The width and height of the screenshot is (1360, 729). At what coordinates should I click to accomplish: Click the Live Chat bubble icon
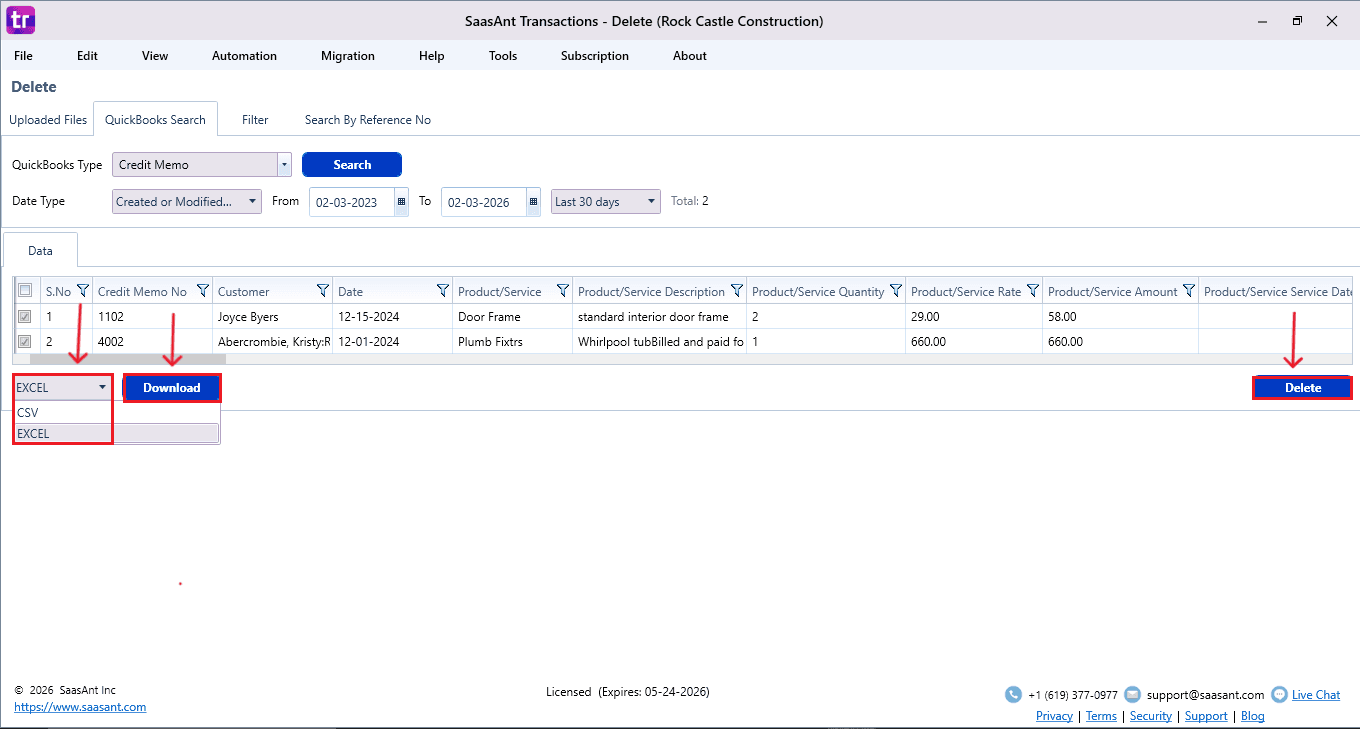click(x=1279, y=695)
